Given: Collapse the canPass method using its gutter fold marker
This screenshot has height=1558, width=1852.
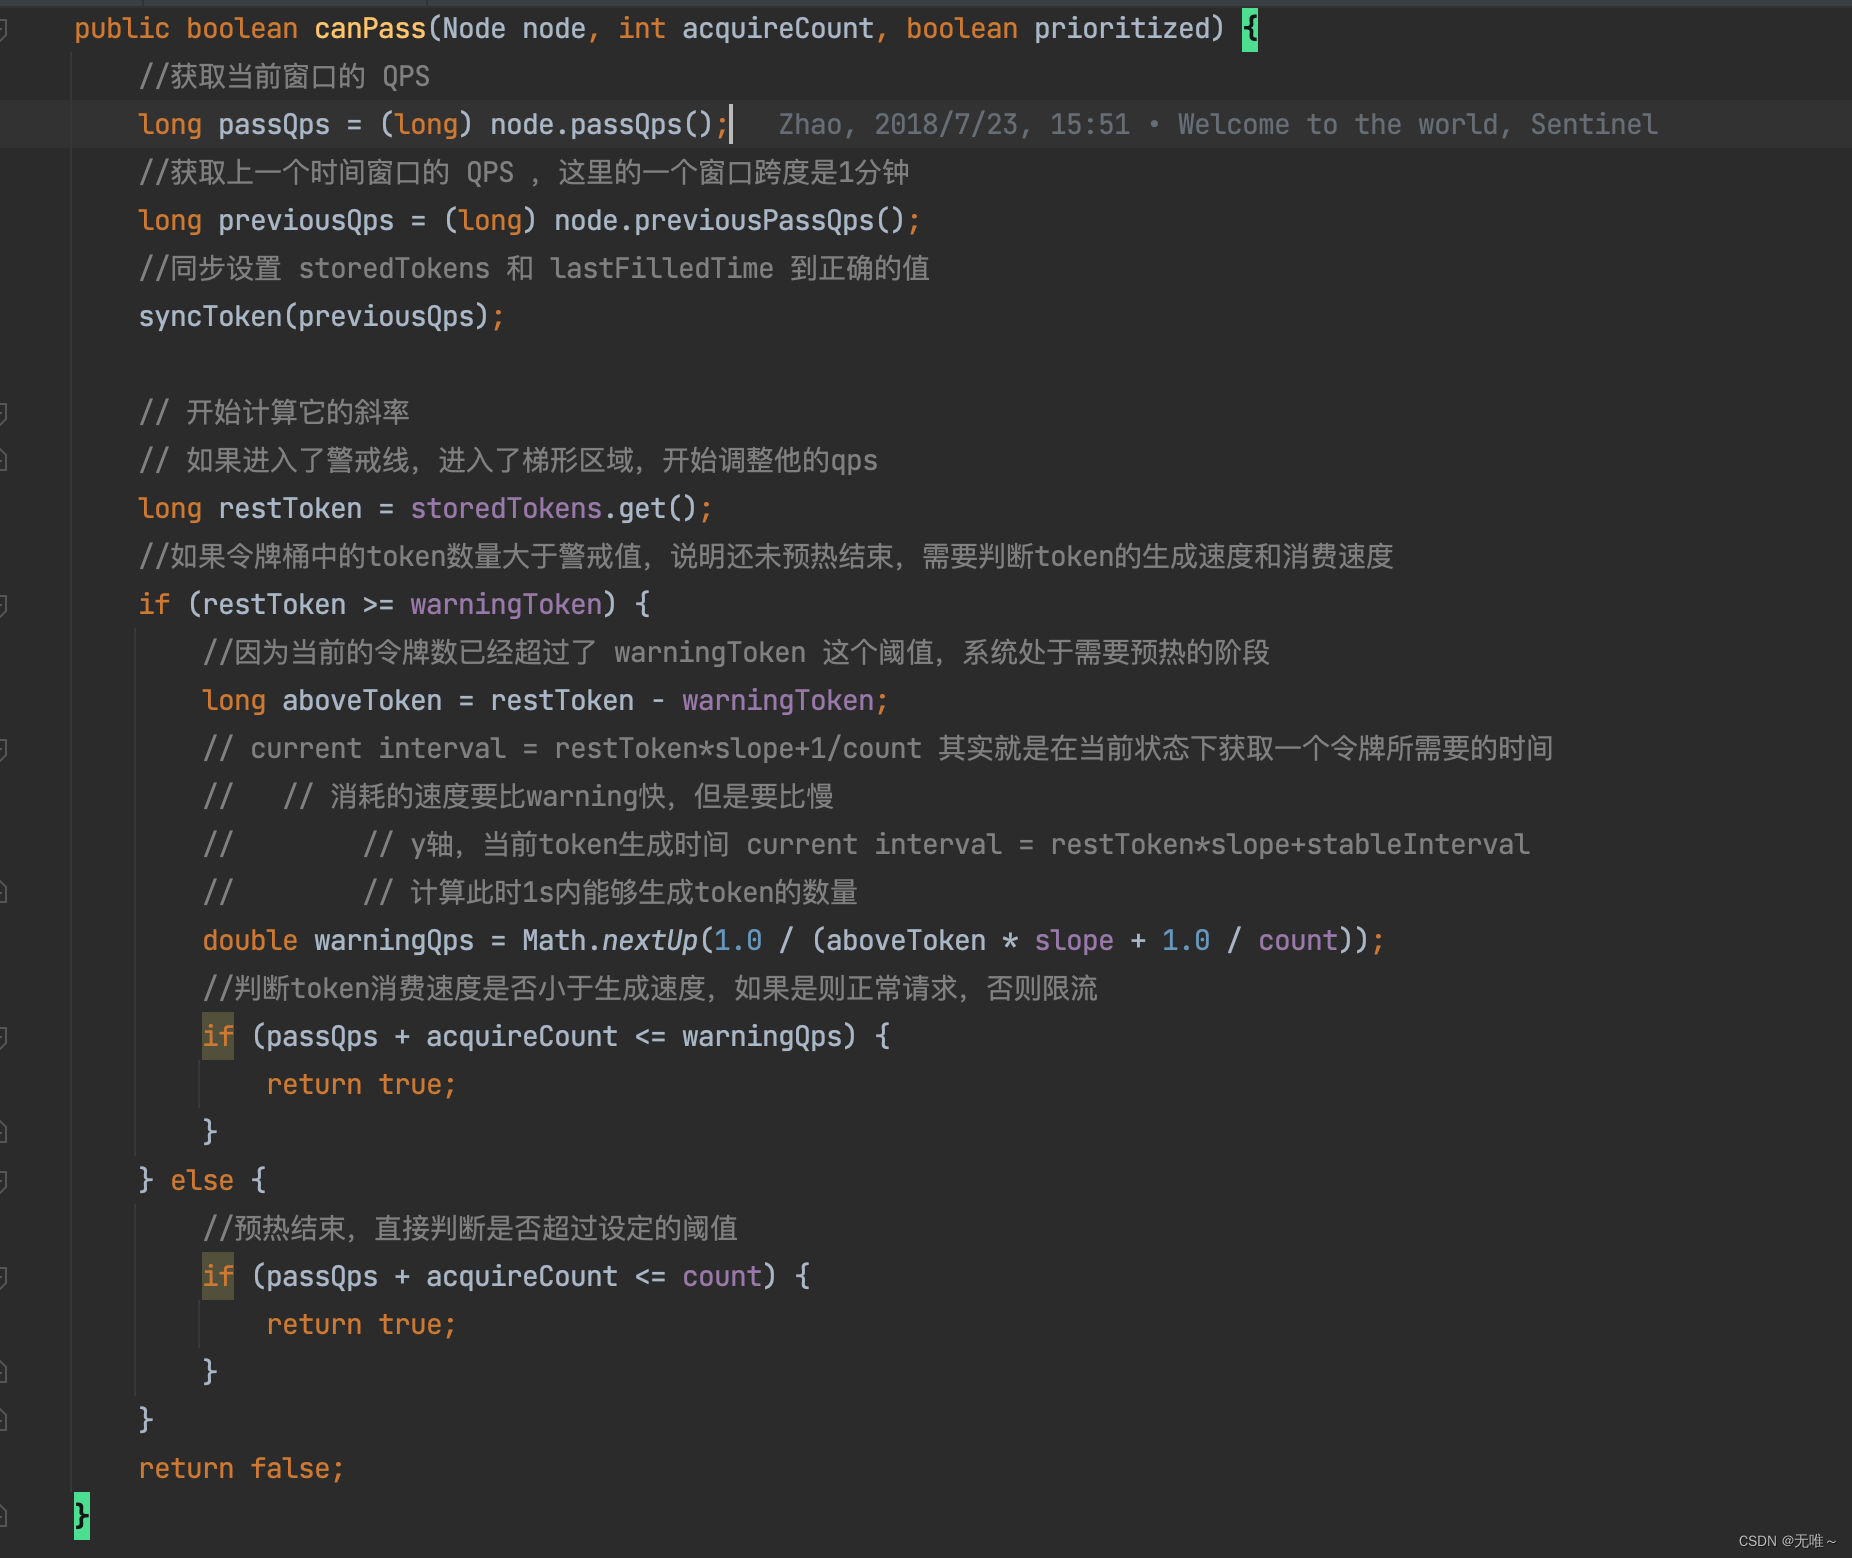Looking at the screenshot, I should click(x=3, y=29).
